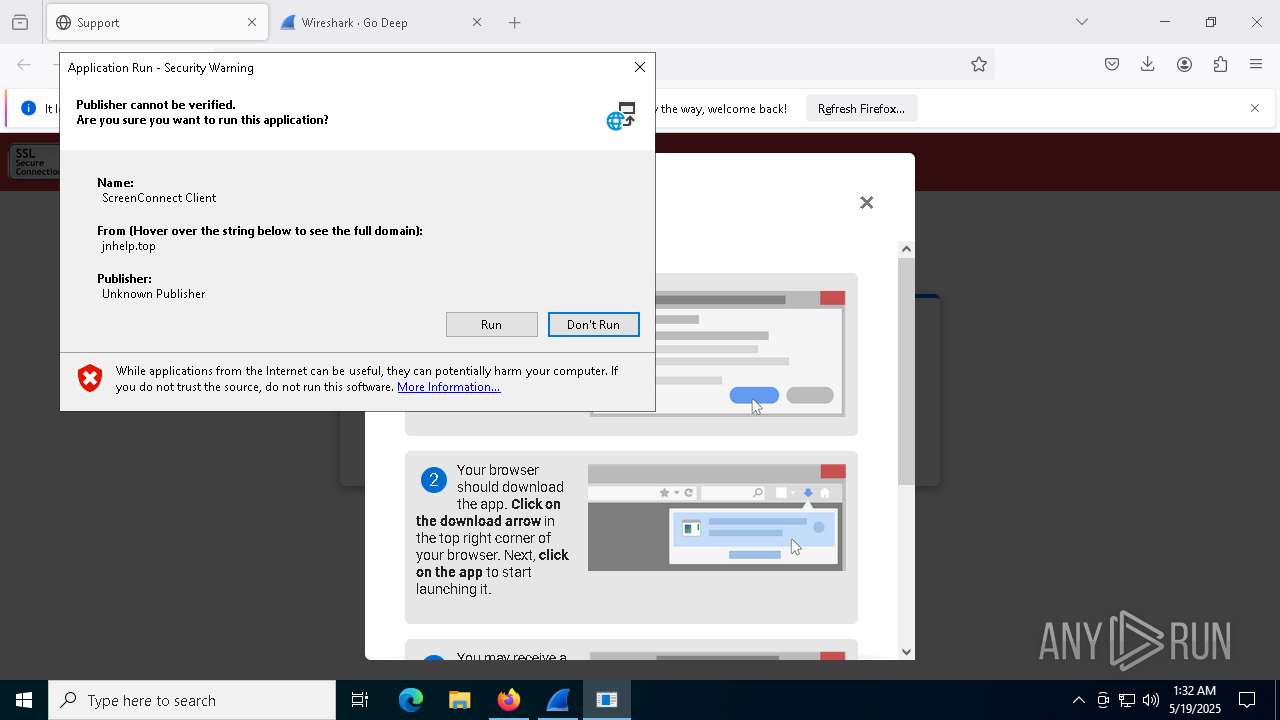Click step 2 download arrow illustration
The width and height of the screenshot is (1280, 720).
tap(716, 518)
